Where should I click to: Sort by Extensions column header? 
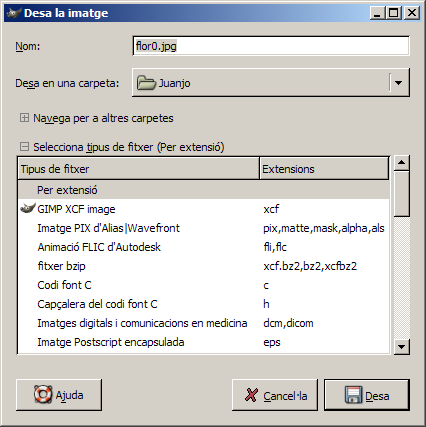coord(324,169)
